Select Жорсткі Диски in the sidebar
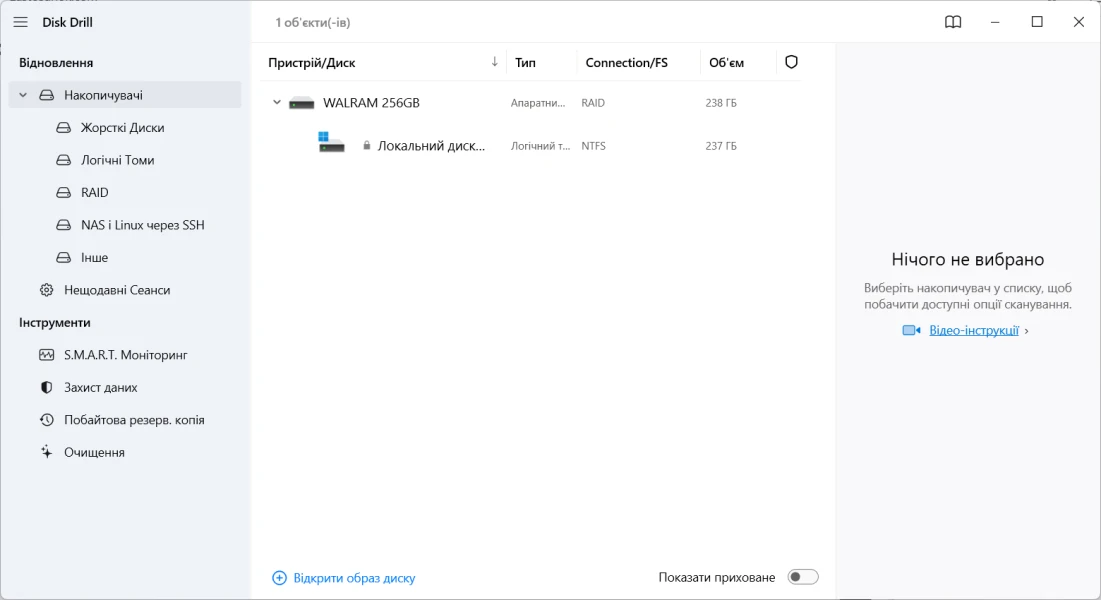The width and height of the screenshot is (1101, 600). (x=125, y=128)
